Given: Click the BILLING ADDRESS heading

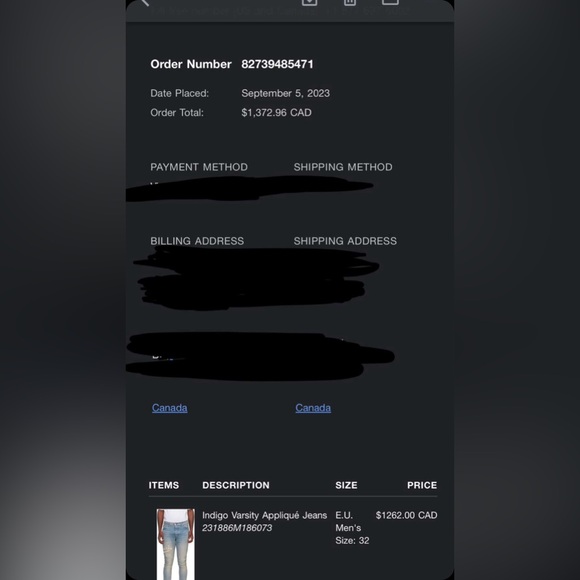Looking at the screenshot, I should click(x=197, y=241).
